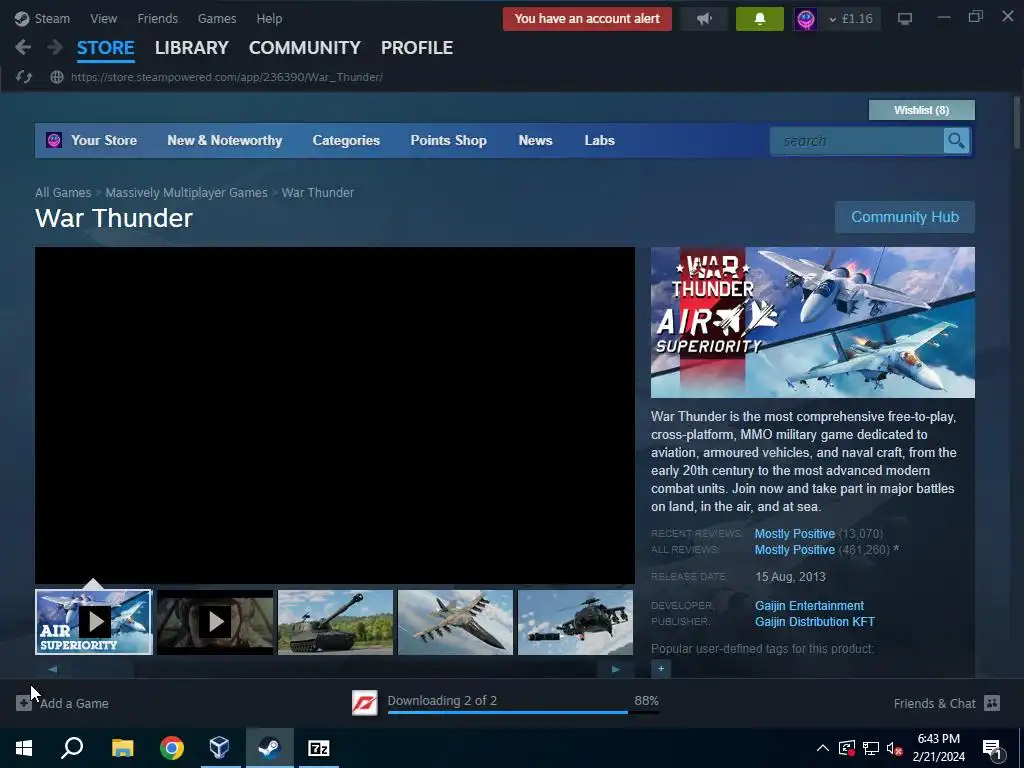The width and height of the screenshot is (1024, 768).
Task: Play the second trailer thumbnail
Action: coord(215,622)
